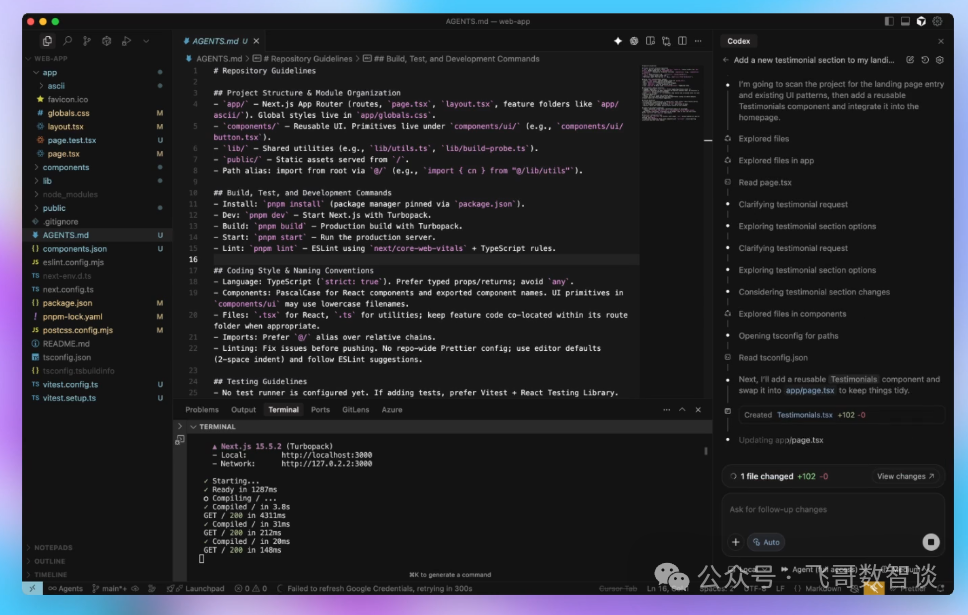Viewport: 968px width, 615px height.
Task: Open layout.tsx in the explorer
Action: pyautogui.click(x=65, y=127)
